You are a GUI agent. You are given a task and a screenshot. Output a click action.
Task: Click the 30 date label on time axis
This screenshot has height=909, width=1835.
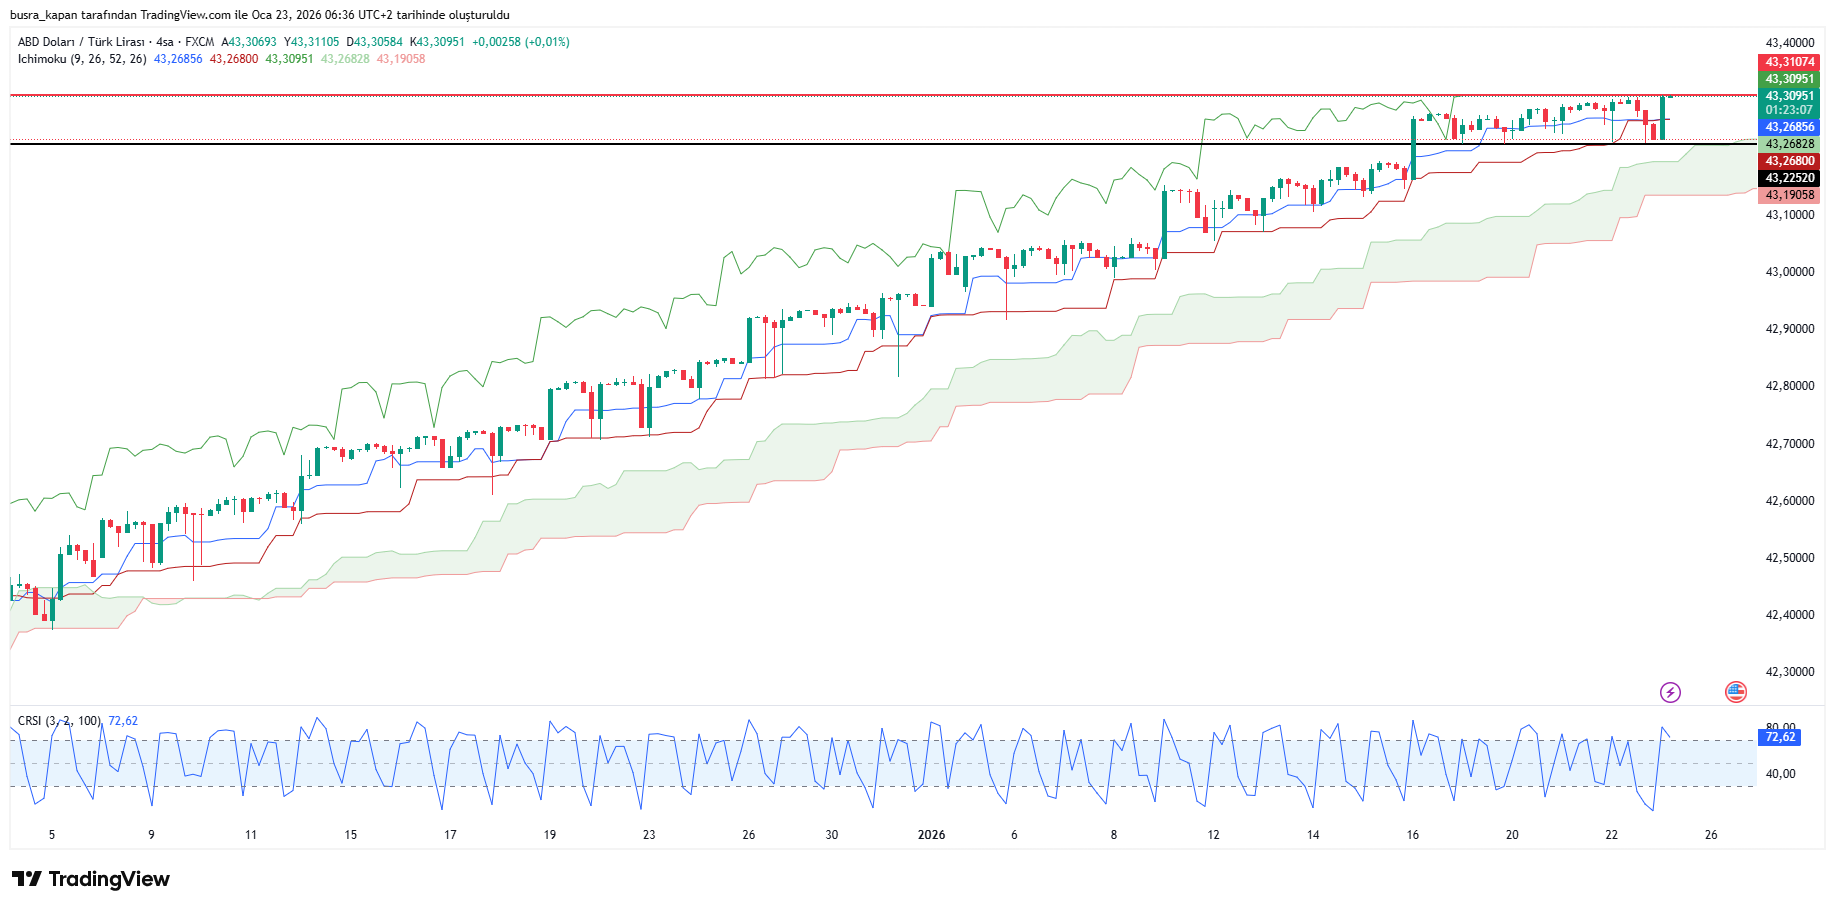[832, 835]
